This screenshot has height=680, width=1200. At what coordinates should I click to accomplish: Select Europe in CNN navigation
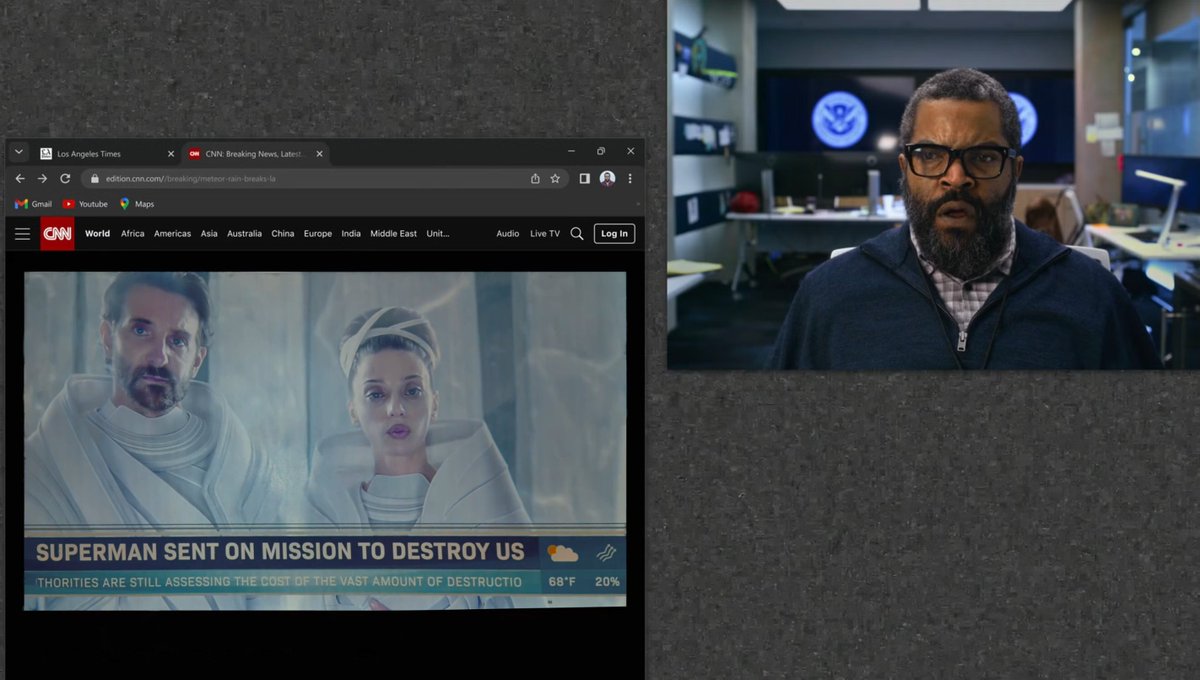(318, 234)
